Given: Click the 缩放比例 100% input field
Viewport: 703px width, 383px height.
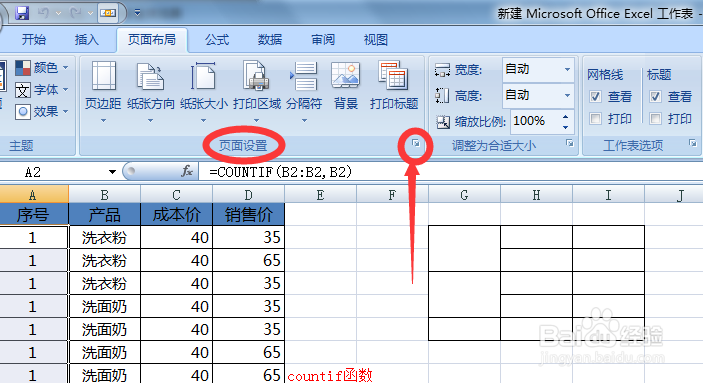Looking at the screenshot, I should 534,121.
